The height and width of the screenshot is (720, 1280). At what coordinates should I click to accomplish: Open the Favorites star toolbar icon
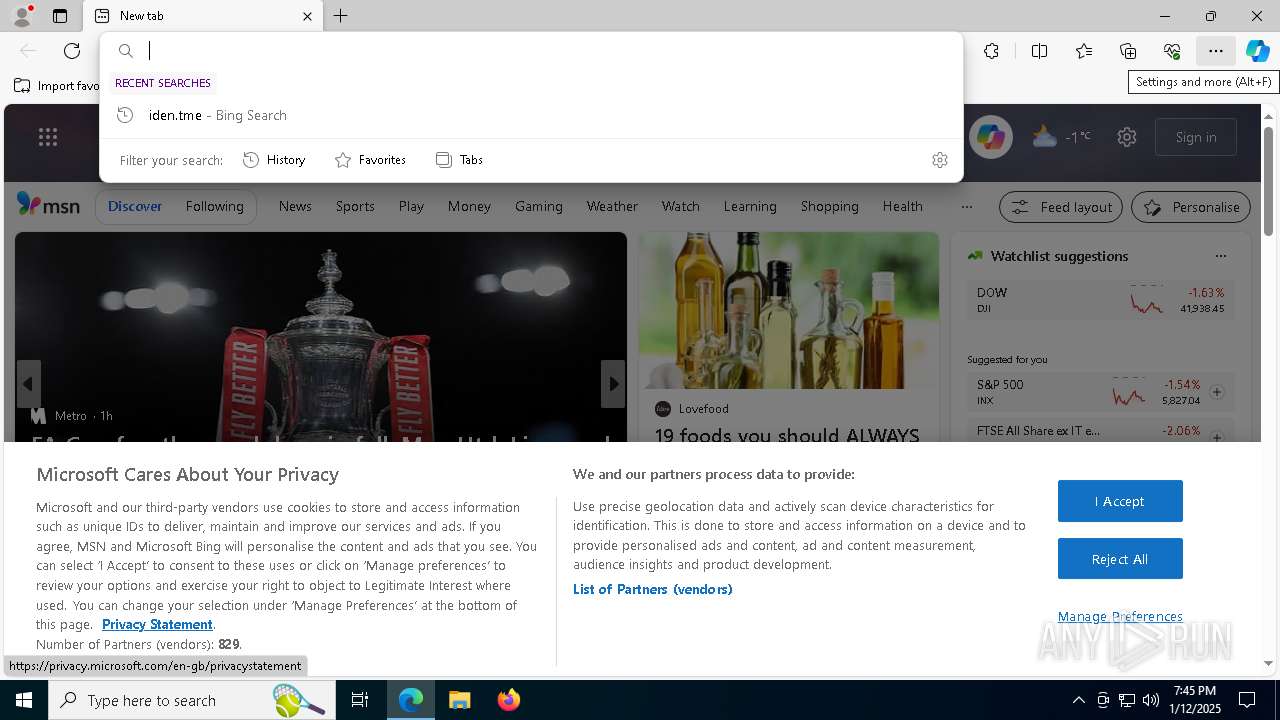(x=1083, y=51)
